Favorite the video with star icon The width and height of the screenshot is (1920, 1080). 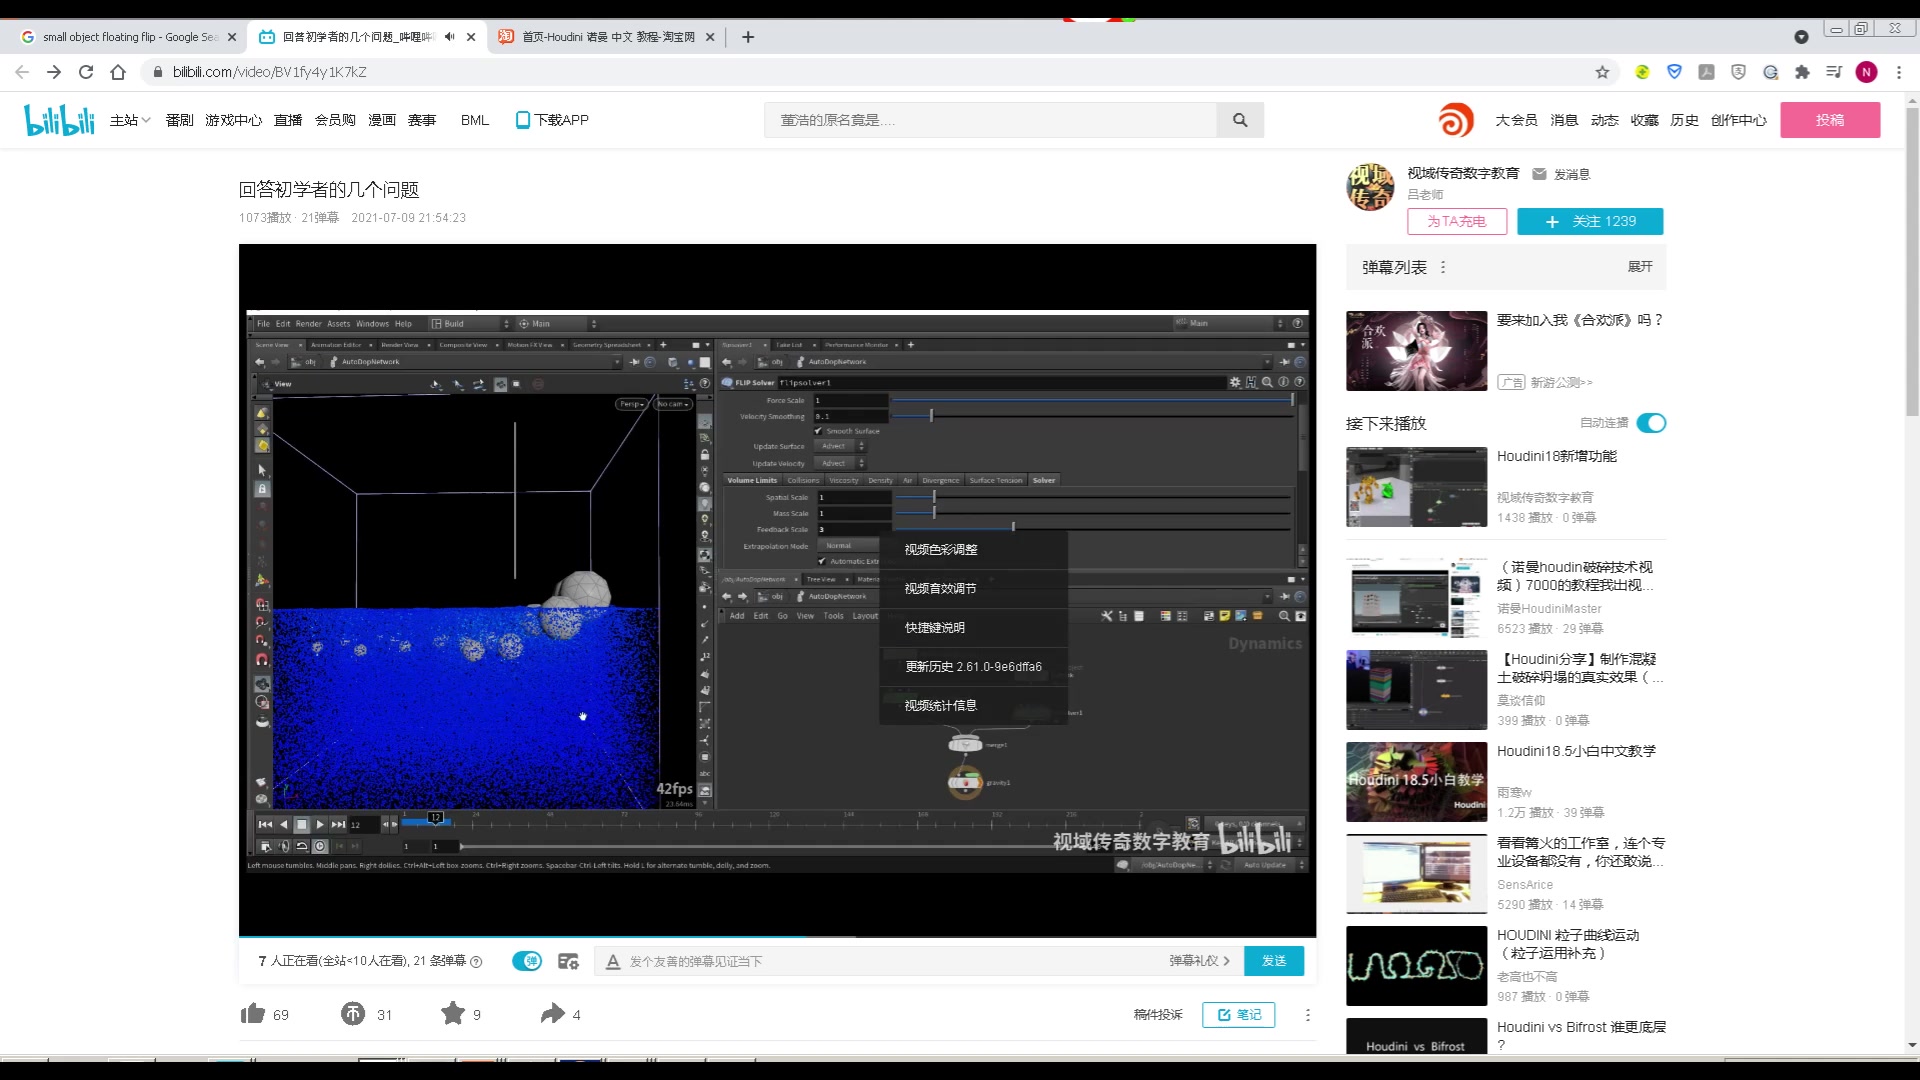click(x=453, y=1013)
